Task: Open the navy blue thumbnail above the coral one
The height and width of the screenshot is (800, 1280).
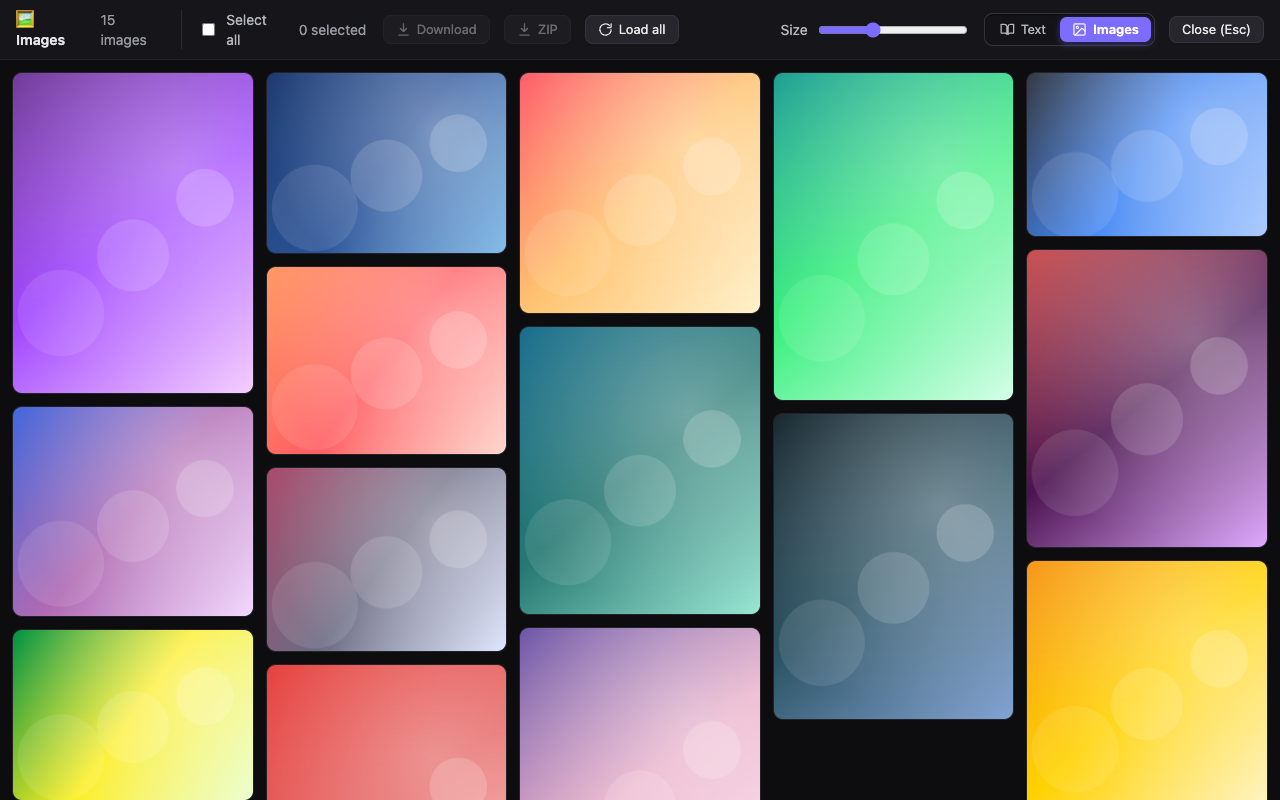Action: point(386,163)
